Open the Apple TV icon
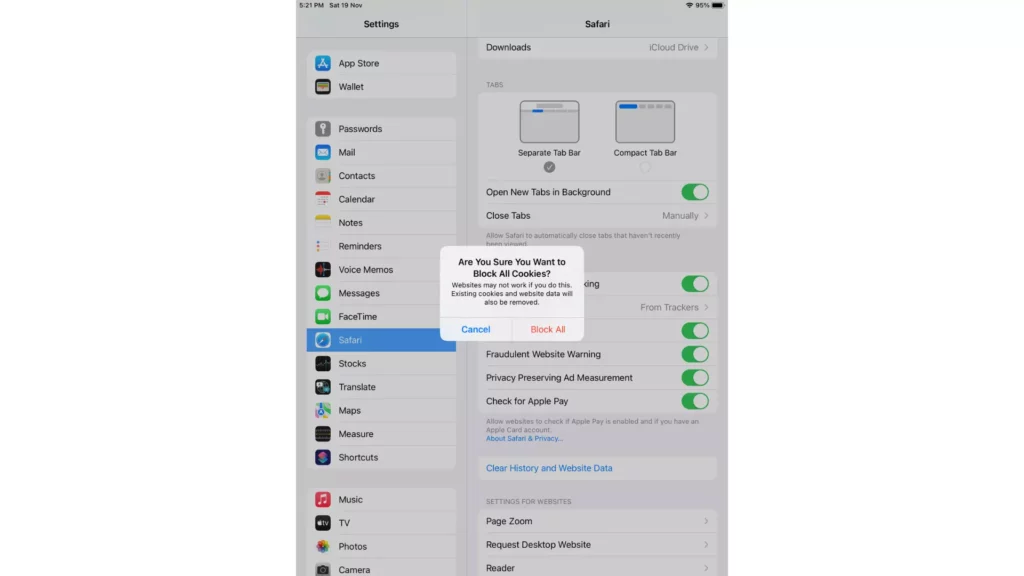 [x=323, y=523]
